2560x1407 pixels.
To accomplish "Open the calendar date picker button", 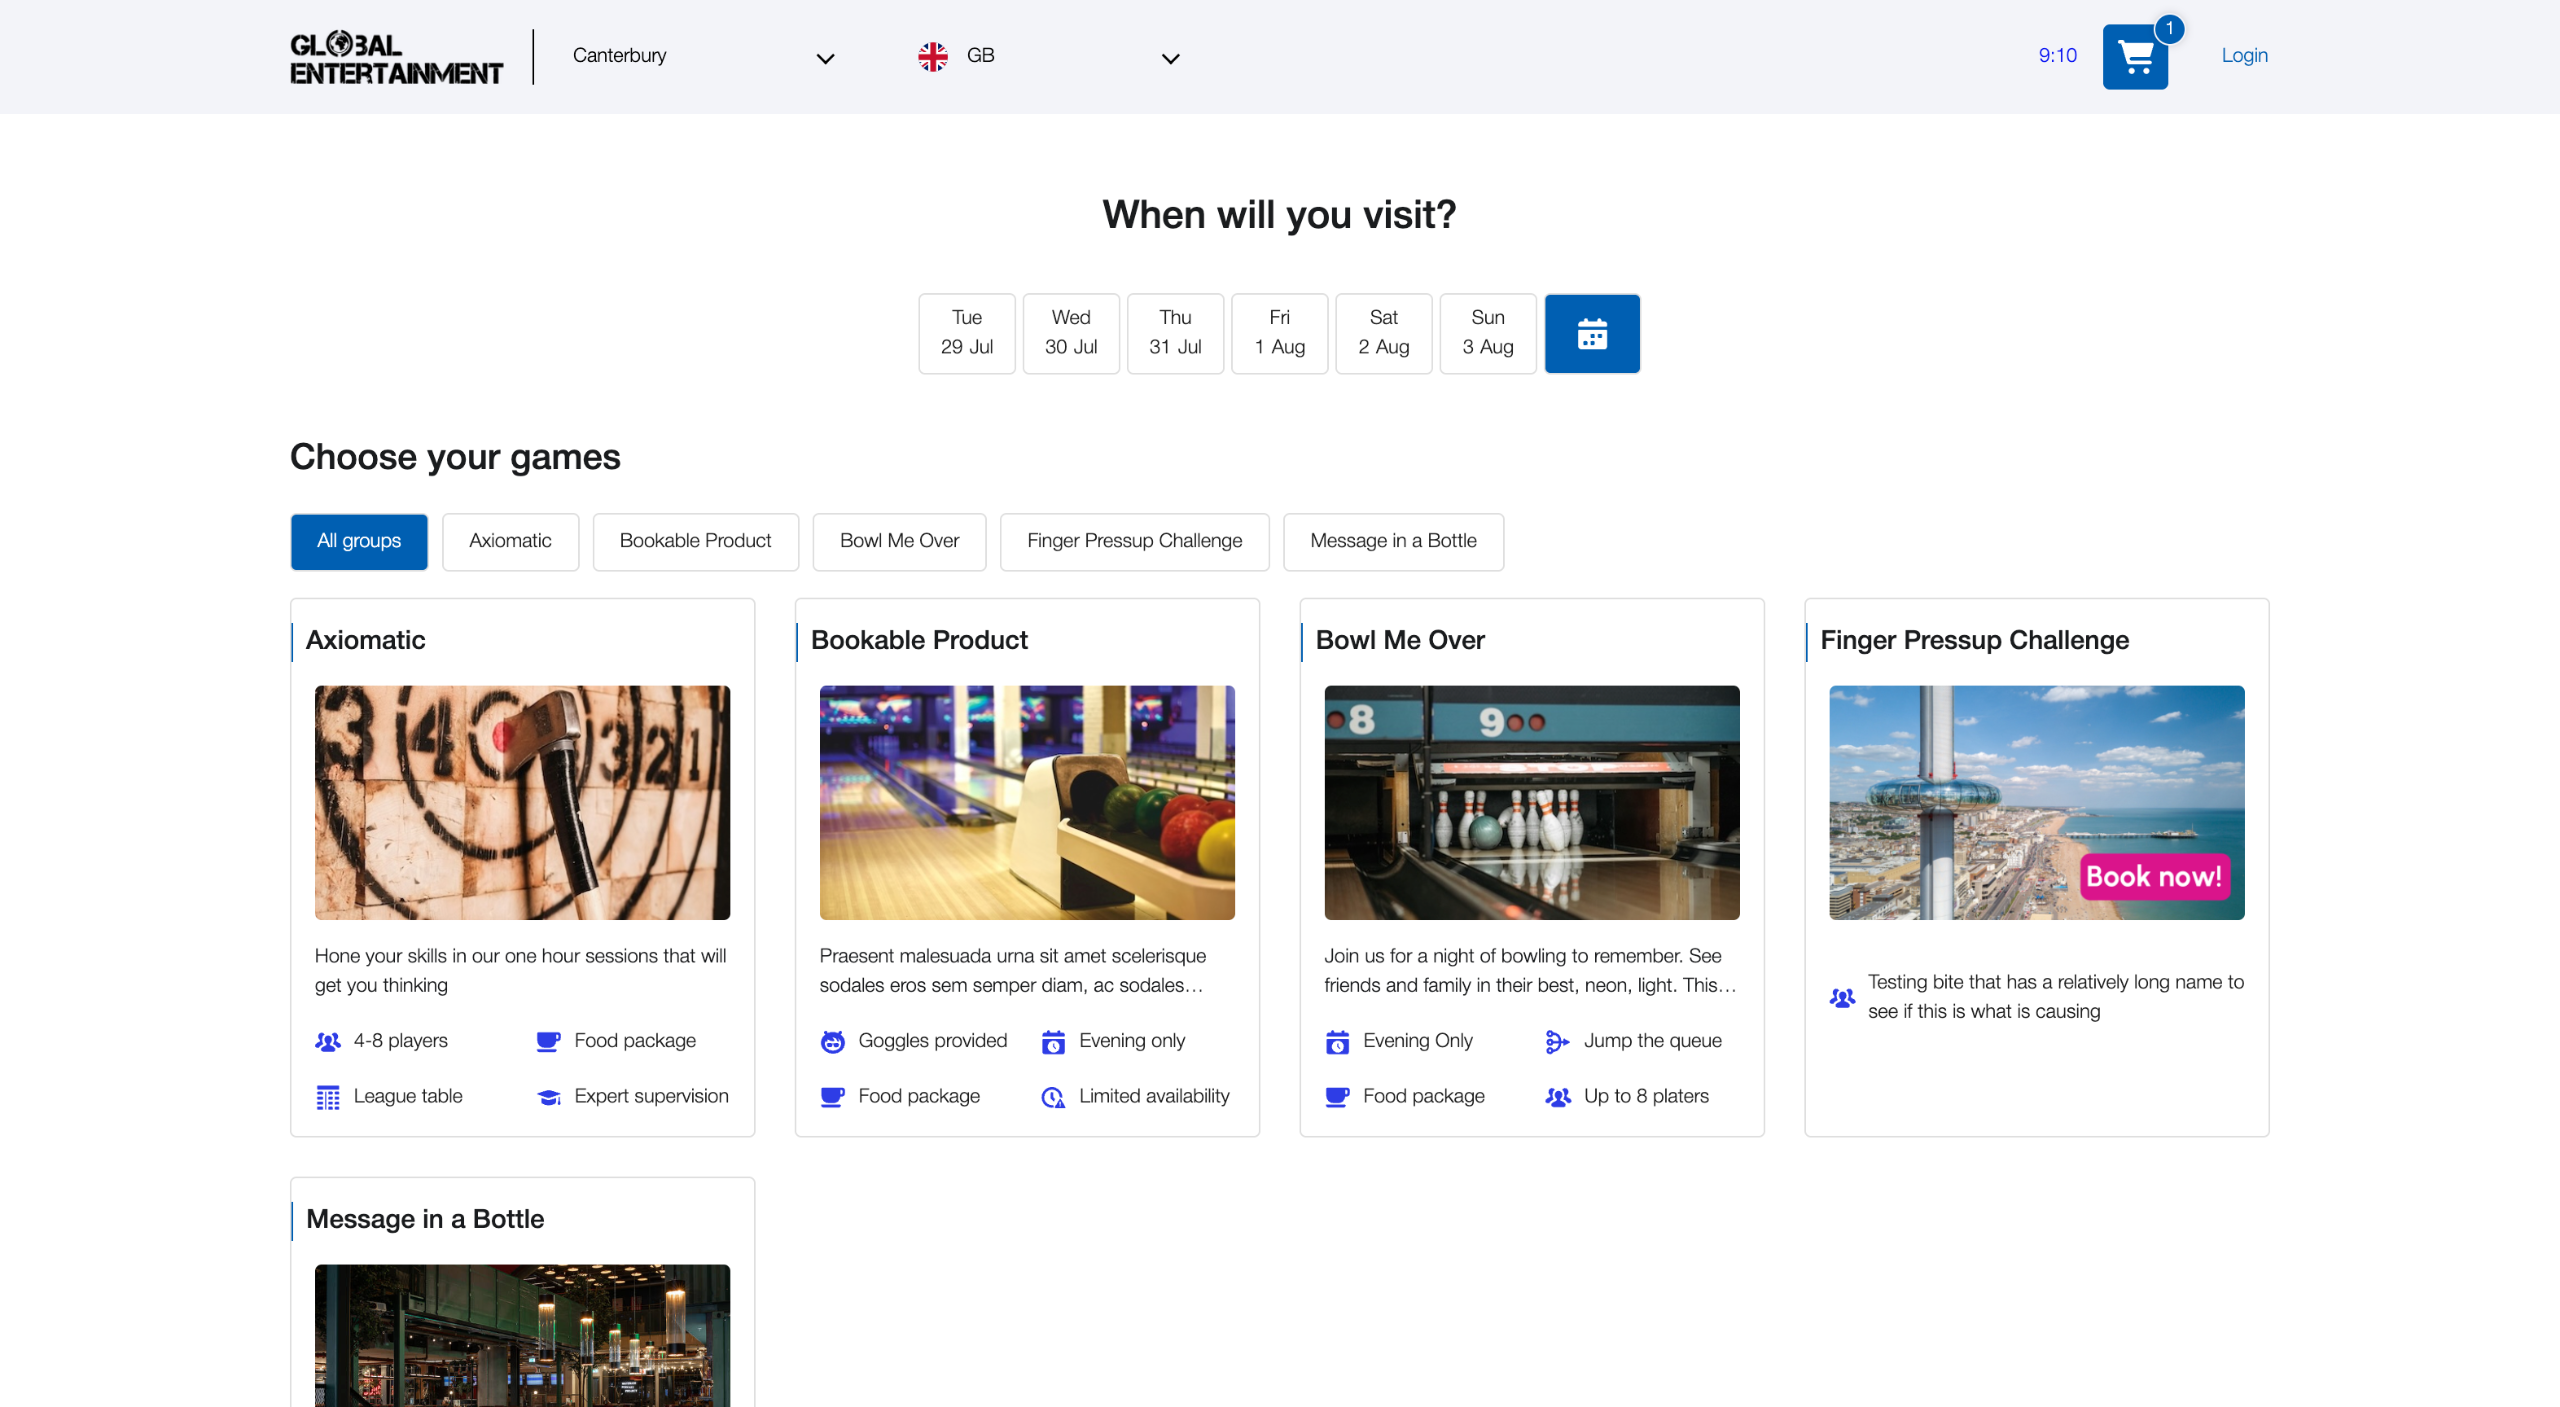I will 1591,333.
